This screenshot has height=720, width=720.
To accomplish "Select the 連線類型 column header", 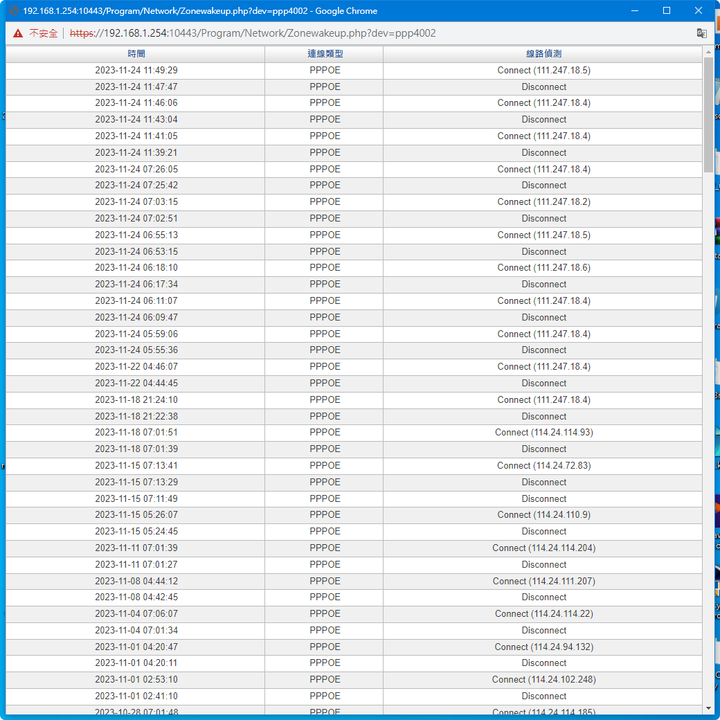I will (x=325, y=54).
